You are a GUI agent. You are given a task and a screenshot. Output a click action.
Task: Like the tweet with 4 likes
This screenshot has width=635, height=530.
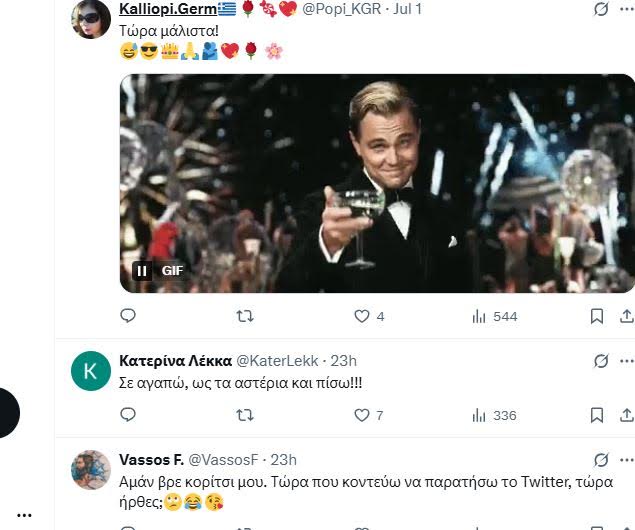(362, 316)
